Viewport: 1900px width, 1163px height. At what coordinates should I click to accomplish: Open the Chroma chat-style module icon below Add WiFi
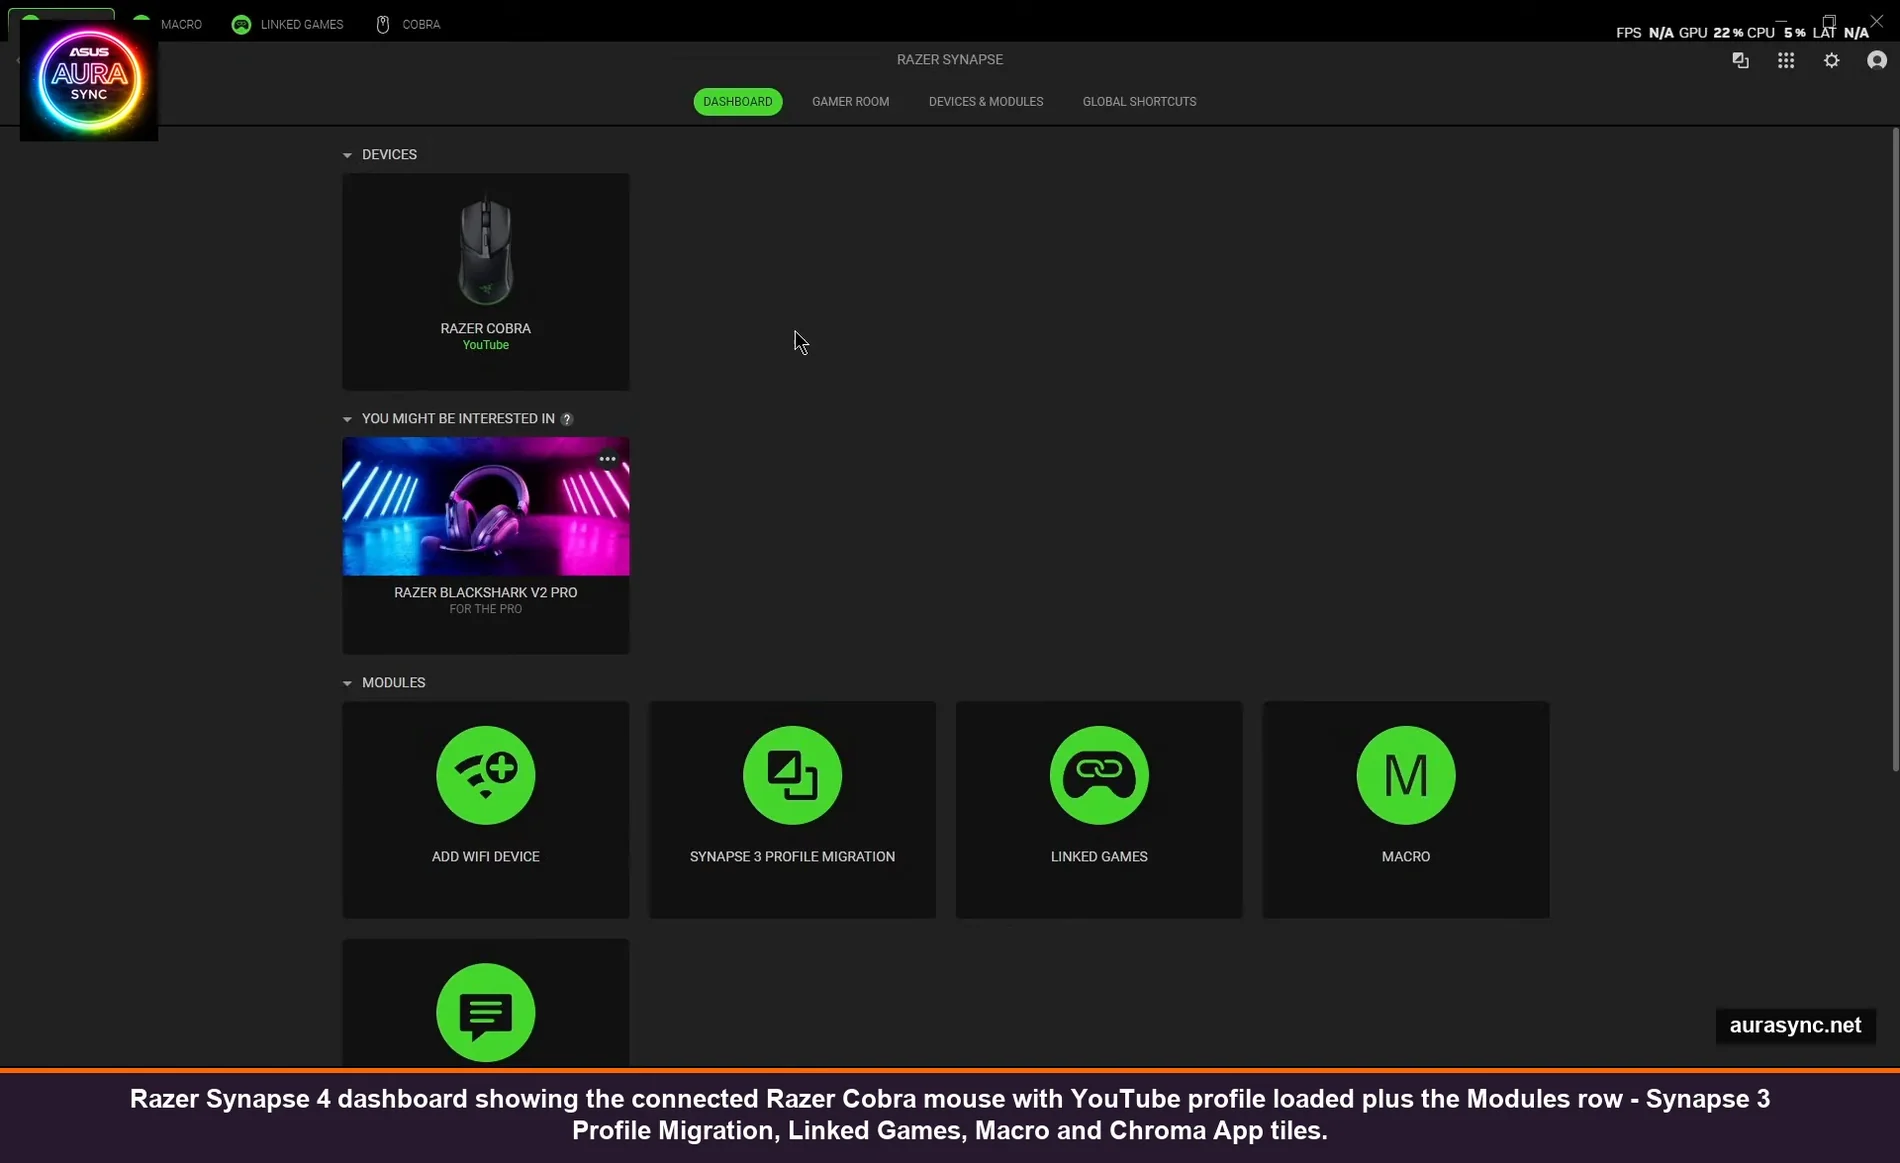tap(485, 1010)
